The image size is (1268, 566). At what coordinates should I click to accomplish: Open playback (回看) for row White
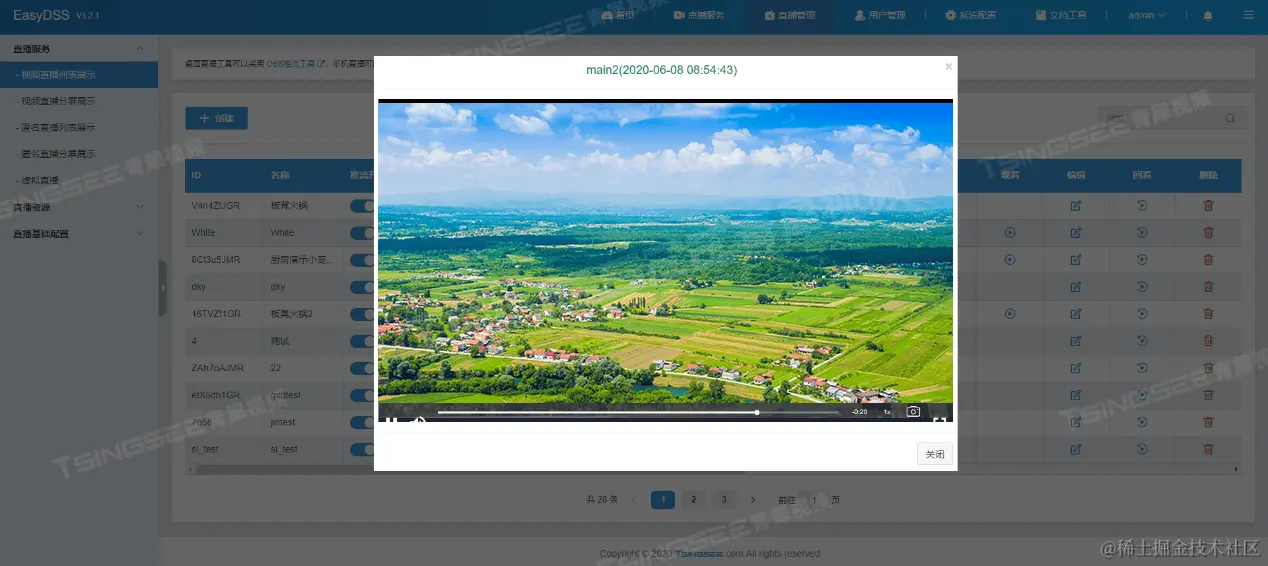tap(1142, 232)
